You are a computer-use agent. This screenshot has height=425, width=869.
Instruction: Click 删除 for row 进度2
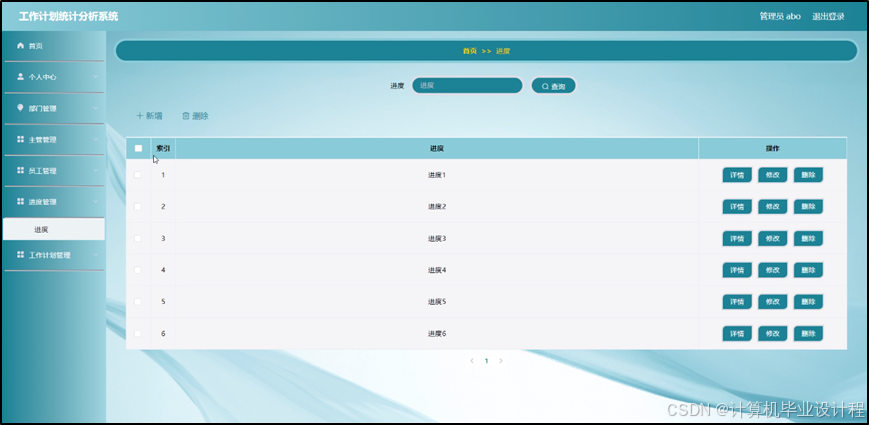[808, 206]
